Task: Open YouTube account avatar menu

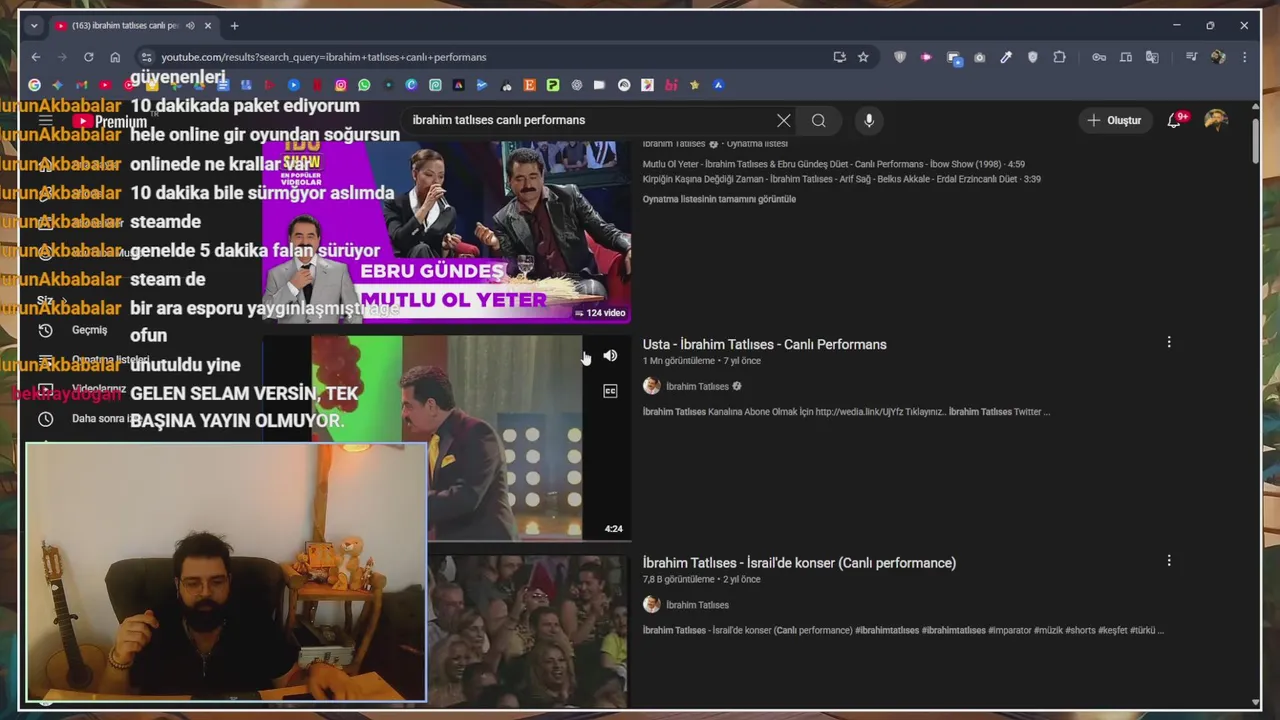Action: click(1216, 120)
